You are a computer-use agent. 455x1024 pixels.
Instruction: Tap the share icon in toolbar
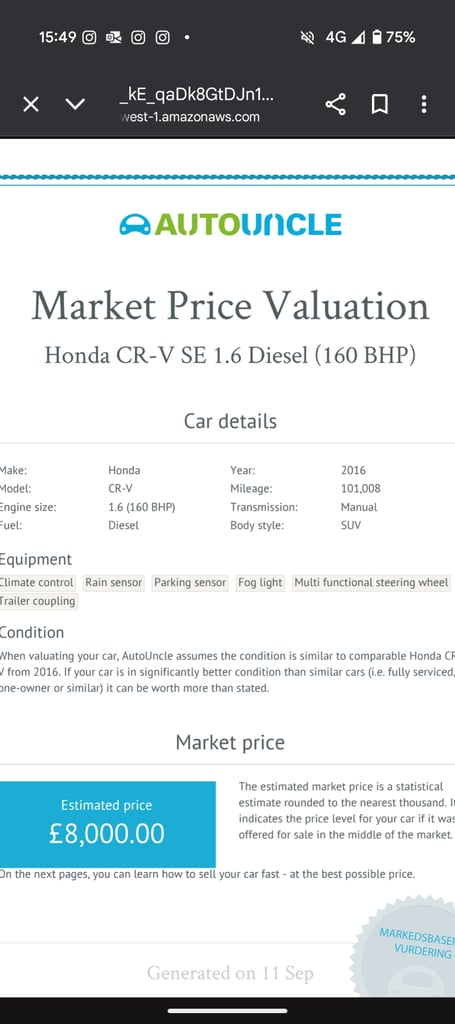point(336,104)
